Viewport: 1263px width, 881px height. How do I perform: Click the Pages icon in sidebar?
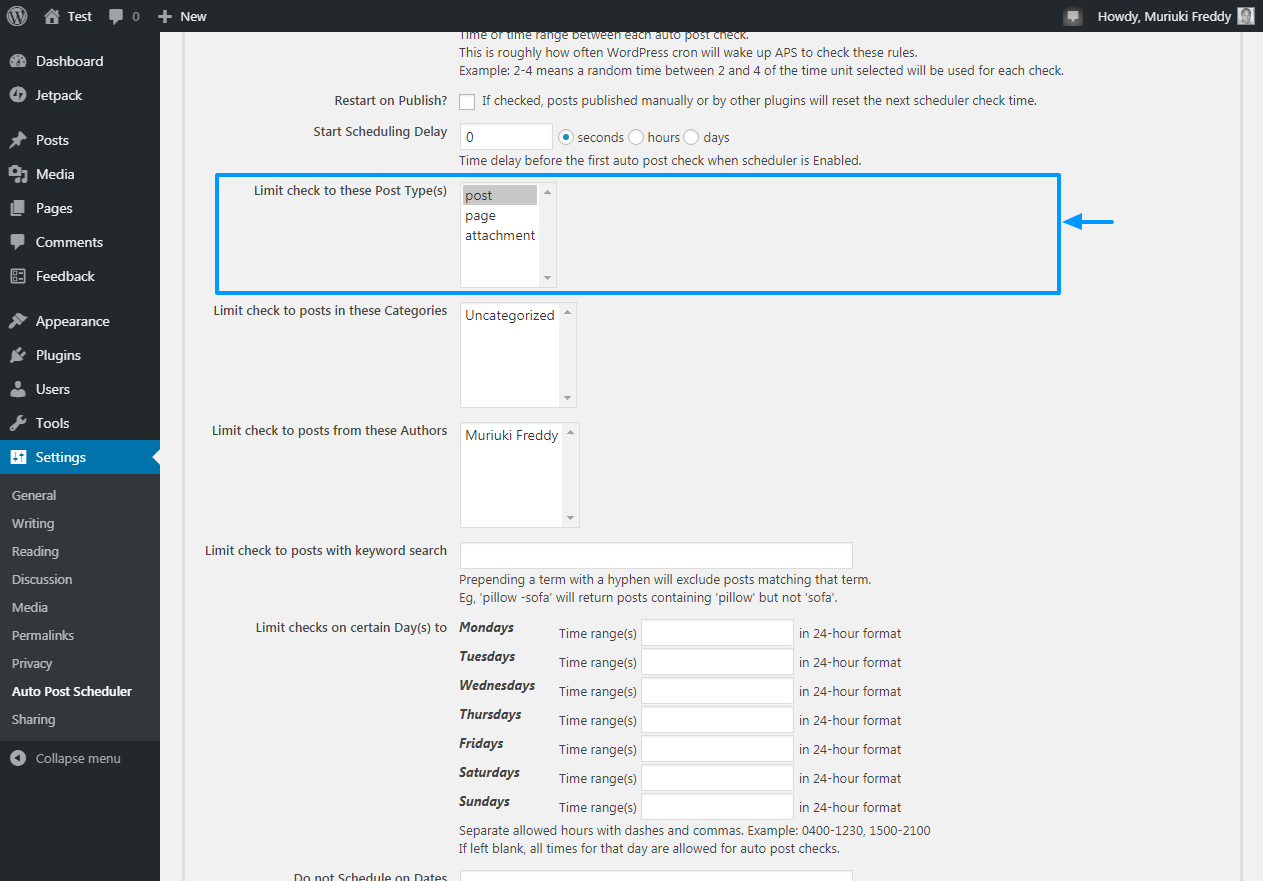pyautogui.click(x=18, y=208)
